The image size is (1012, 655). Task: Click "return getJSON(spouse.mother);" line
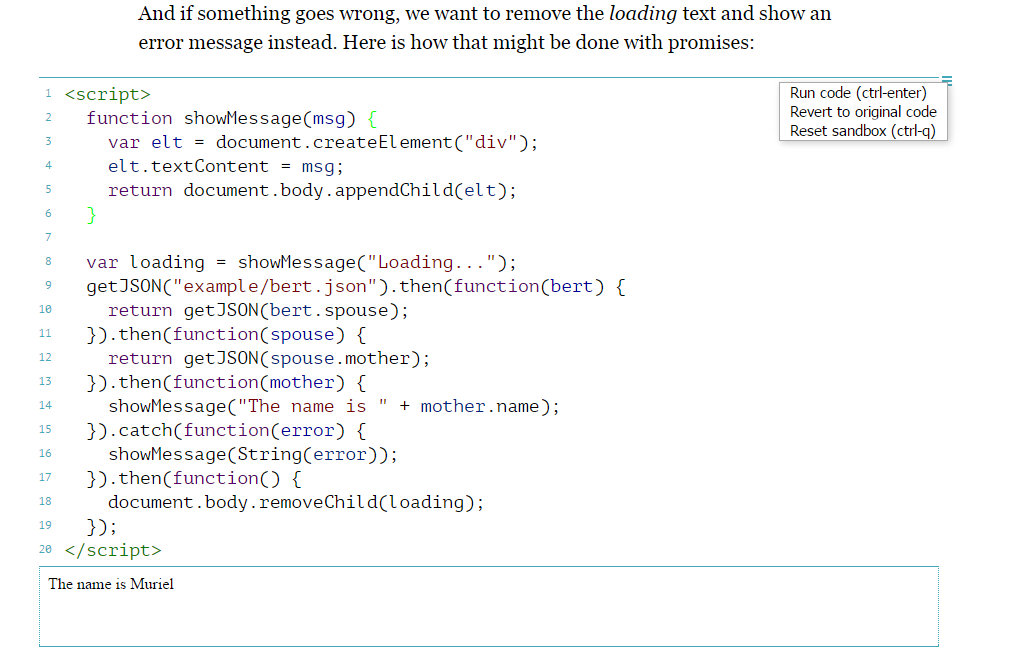(x=269, y=358)
